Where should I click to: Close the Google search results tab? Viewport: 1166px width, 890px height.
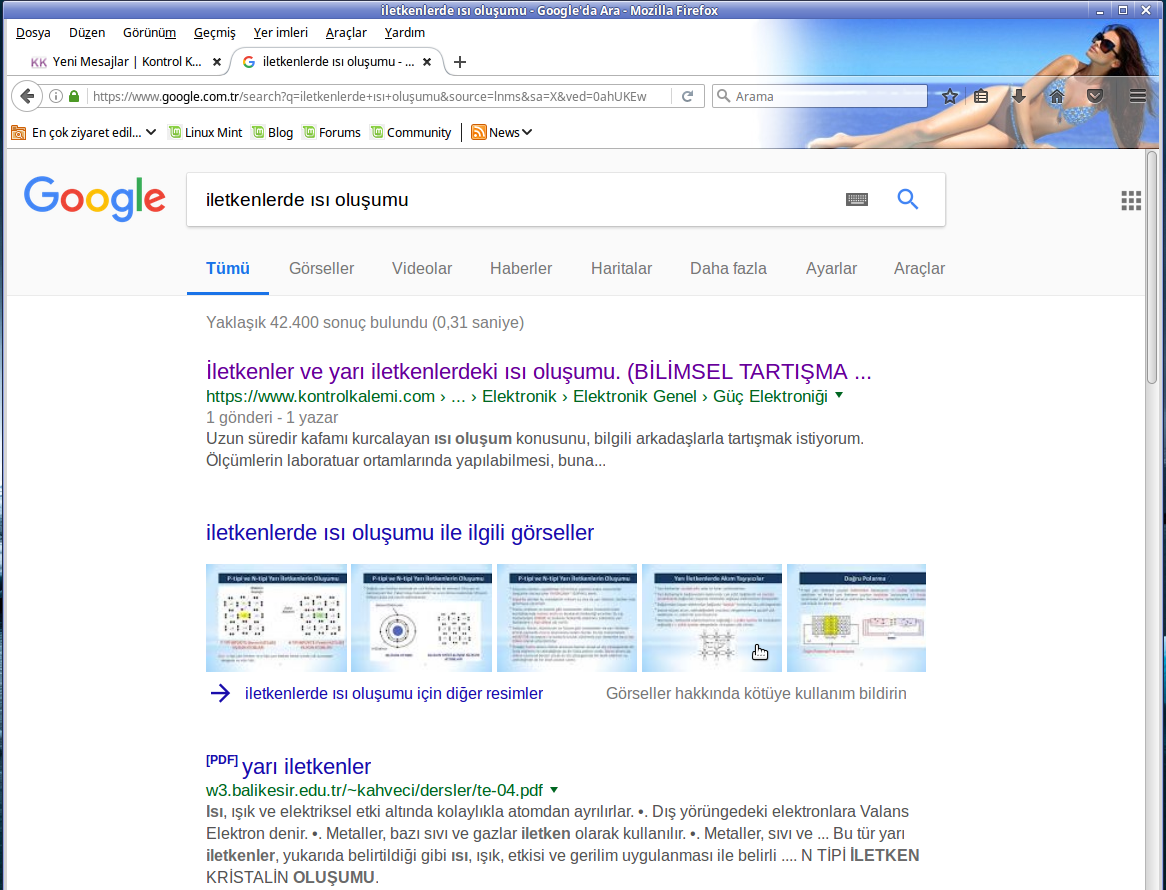coord(427,62)
